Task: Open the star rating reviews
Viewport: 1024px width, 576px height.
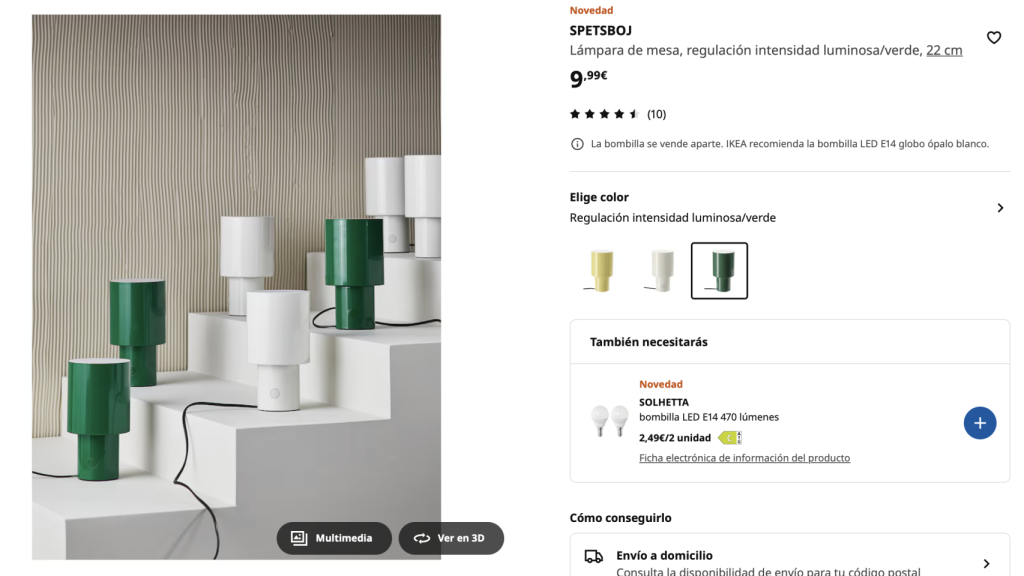Action: point(604,114)
